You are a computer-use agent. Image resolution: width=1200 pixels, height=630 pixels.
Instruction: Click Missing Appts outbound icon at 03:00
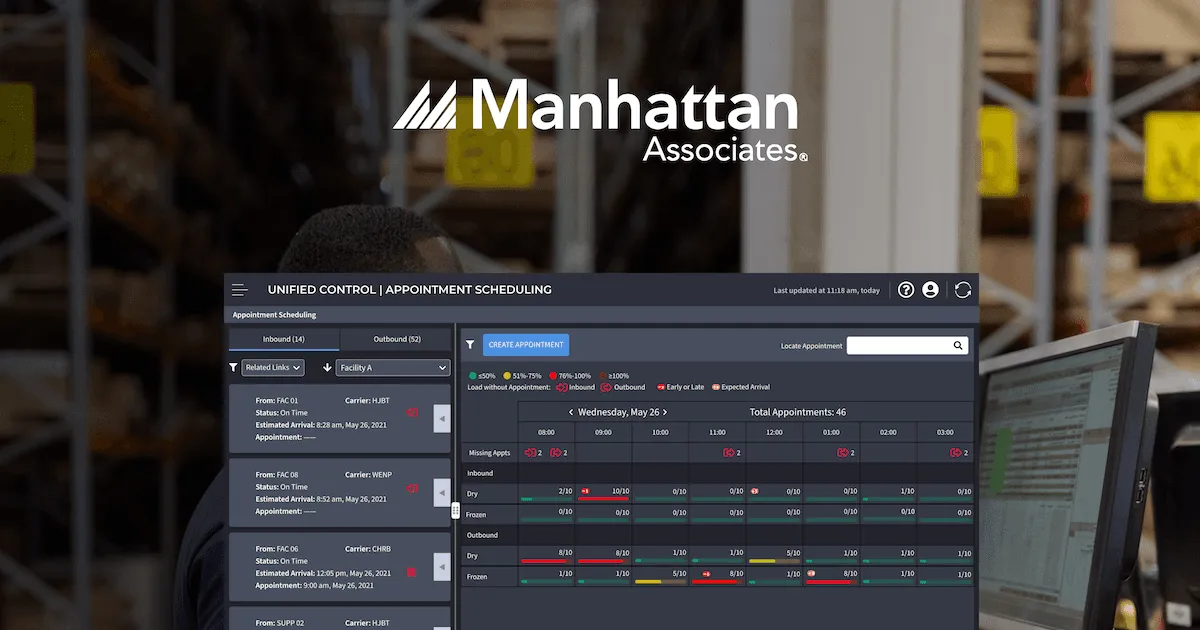click(x=956, y=453)
